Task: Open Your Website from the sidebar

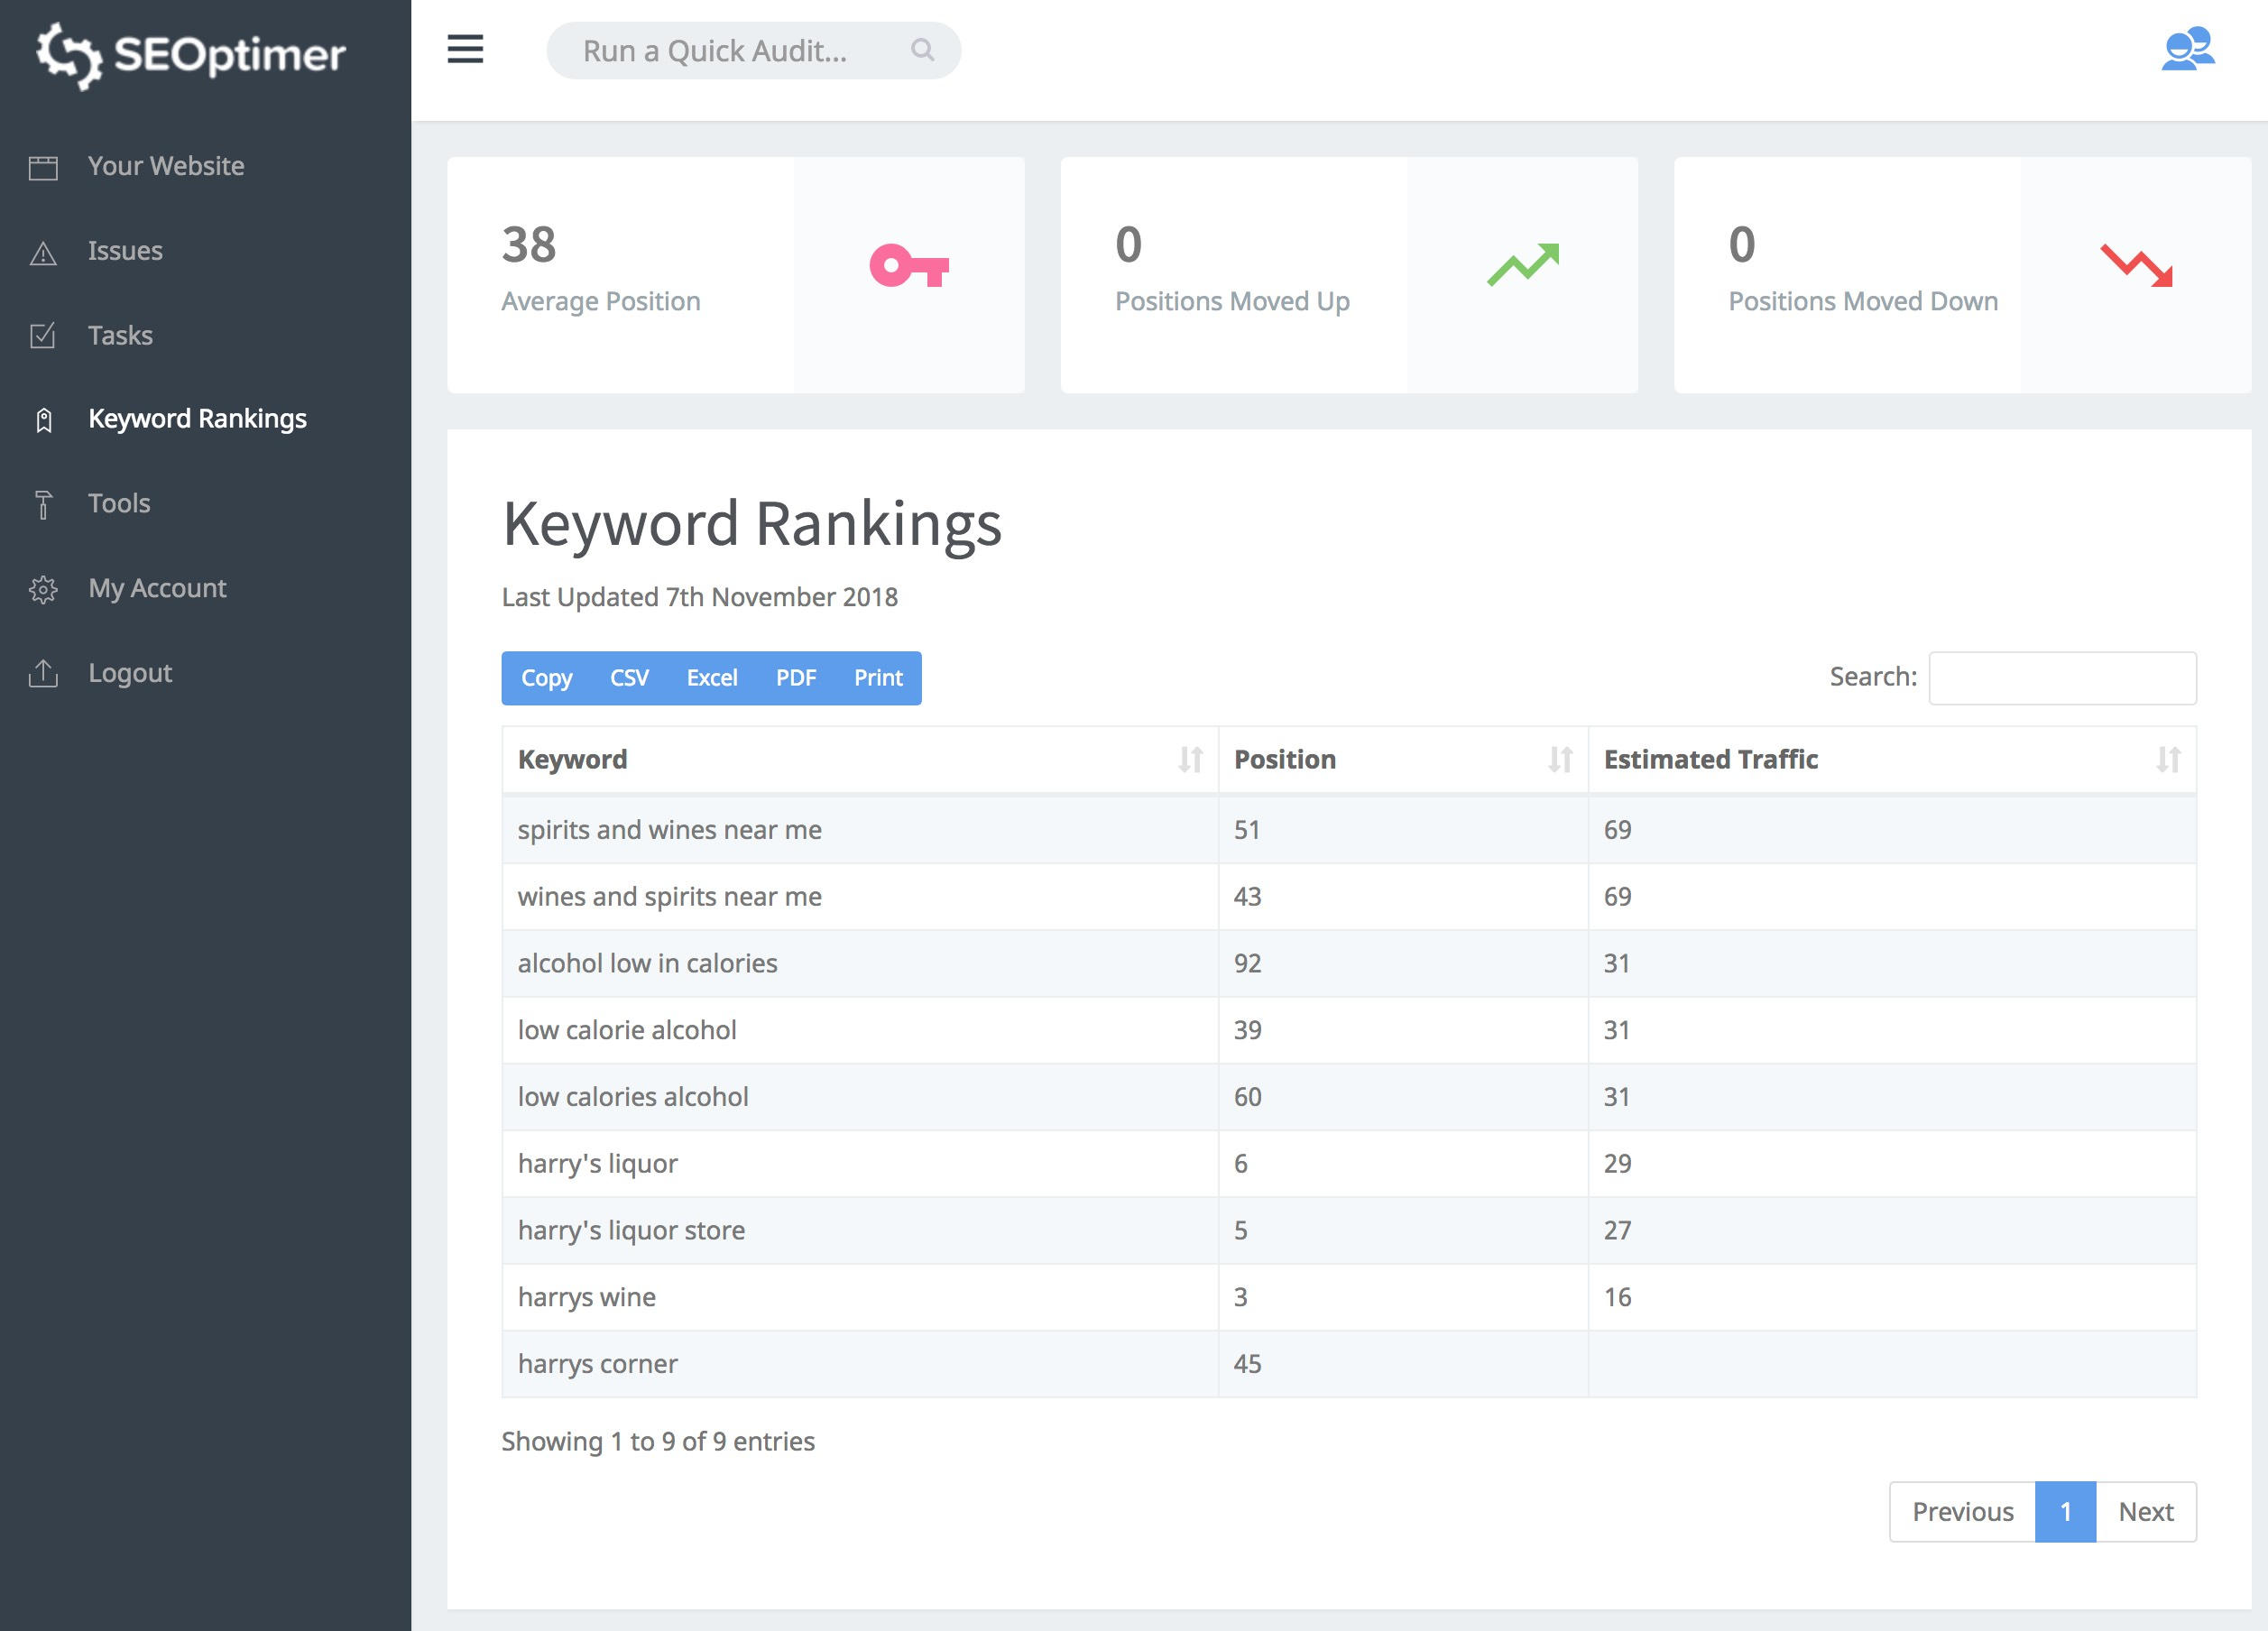Action: tap(165, 166)
